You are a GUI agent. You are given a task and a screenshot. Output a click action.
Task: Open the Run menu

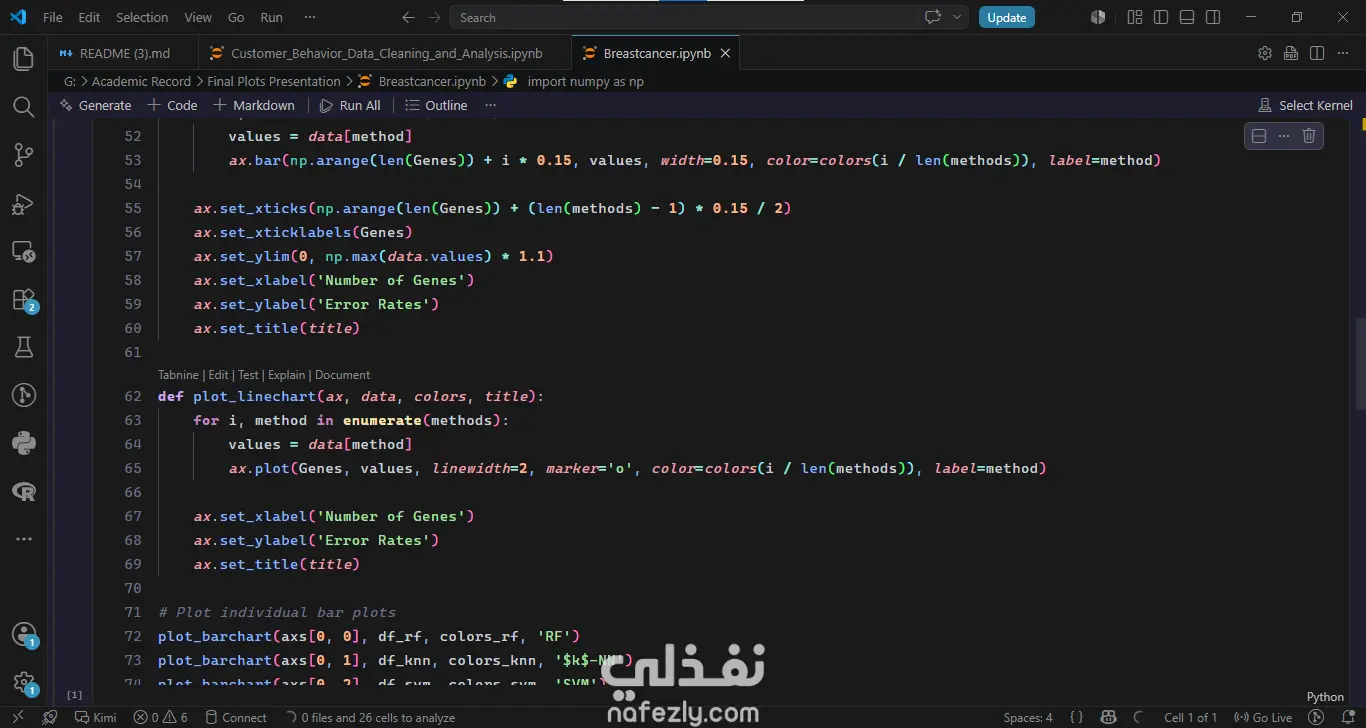point(271,17)
